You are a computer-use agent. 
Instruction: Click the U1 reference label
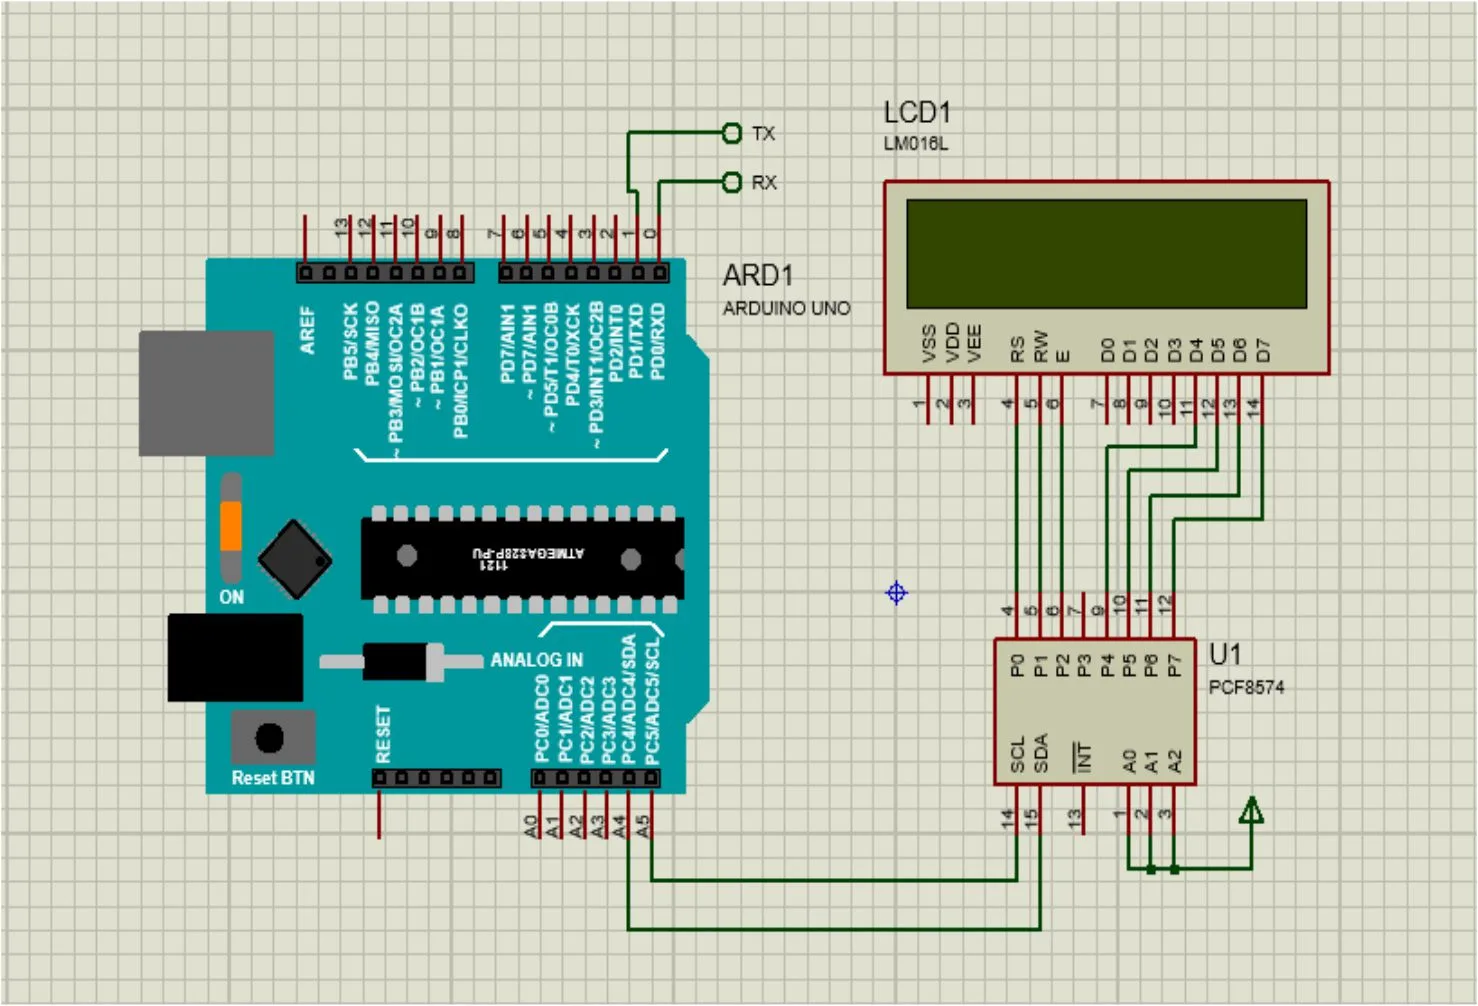1225,654
